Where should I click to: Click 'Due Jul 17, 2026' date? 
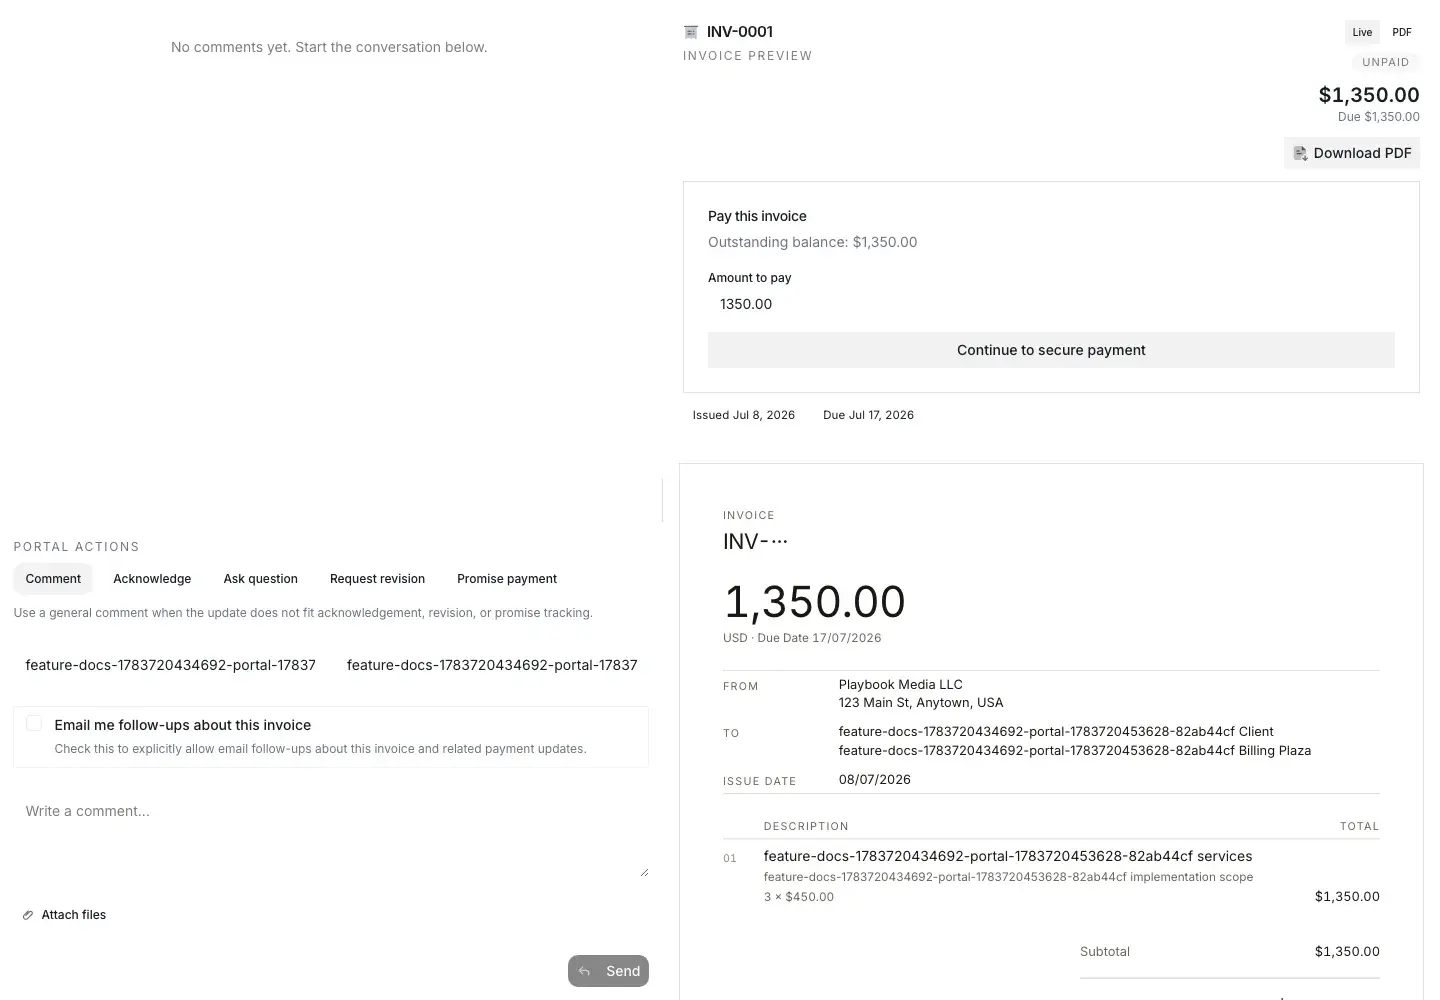[x=868, y=415]
